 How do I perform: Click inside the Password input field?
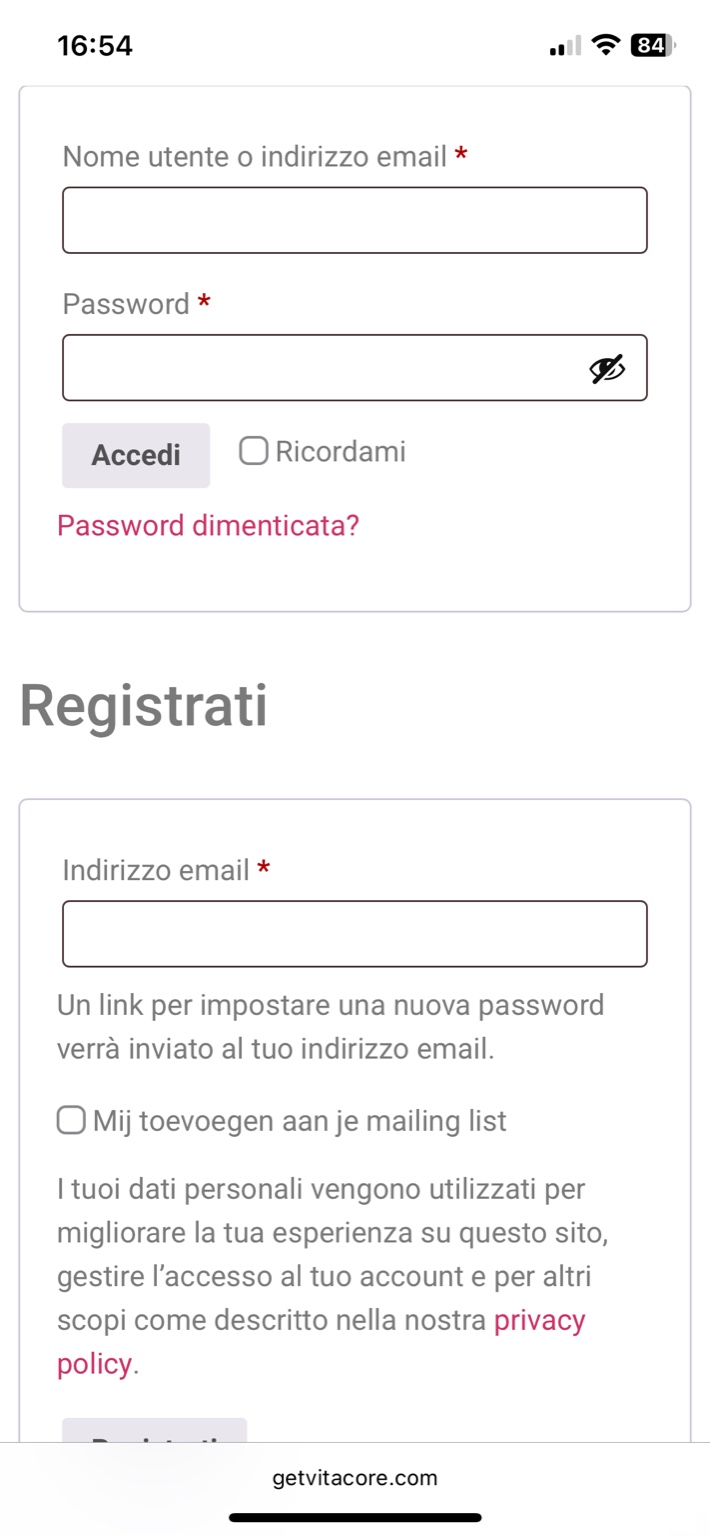pyautogui.click(x=320, y=368)
